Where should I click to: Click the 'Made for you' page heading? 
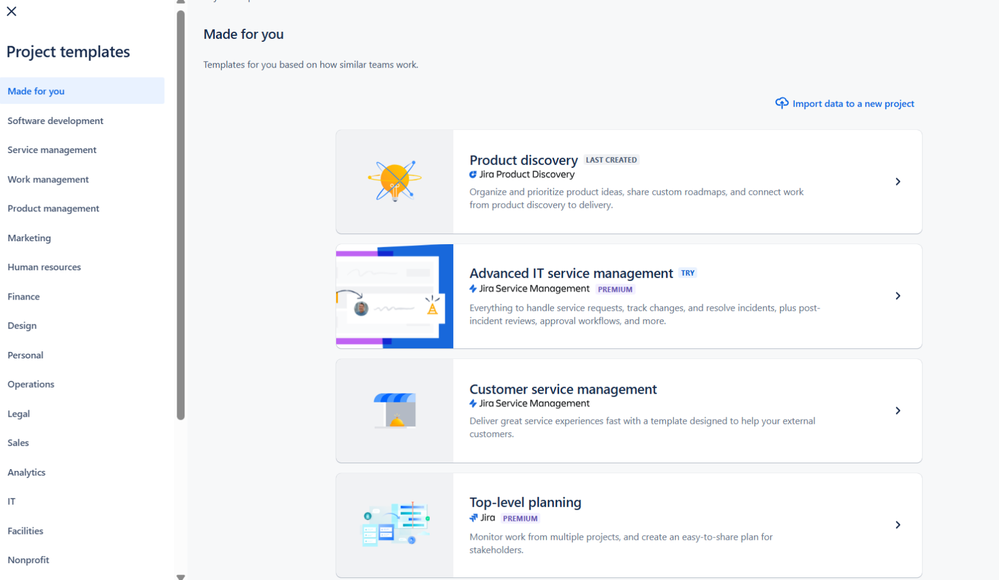point(243,34)
